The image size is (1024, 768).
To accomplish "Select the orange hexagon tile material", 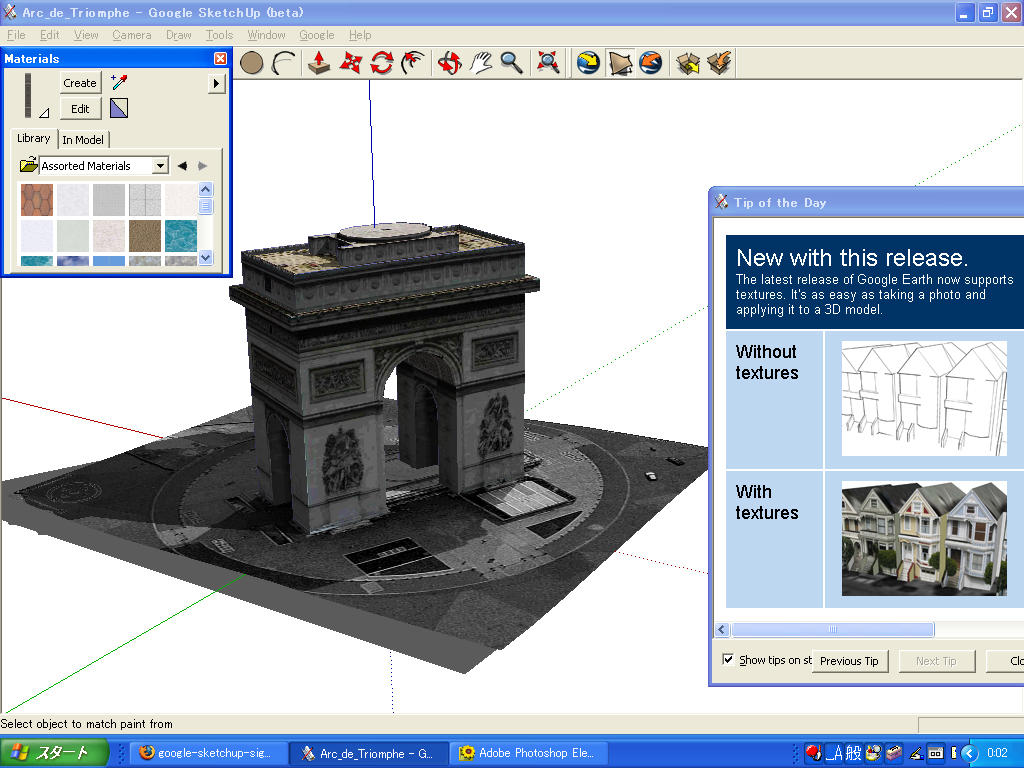I will click(x=37, y=200).
